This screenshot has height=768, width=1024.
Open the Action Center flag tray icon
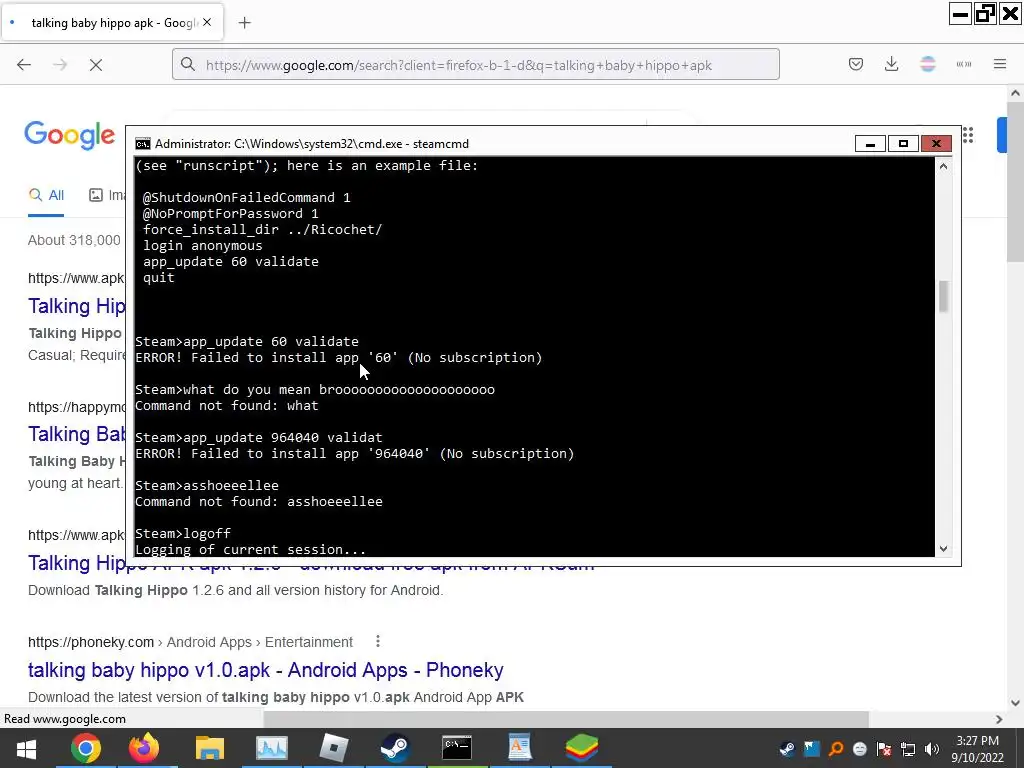tap(884, 749)
